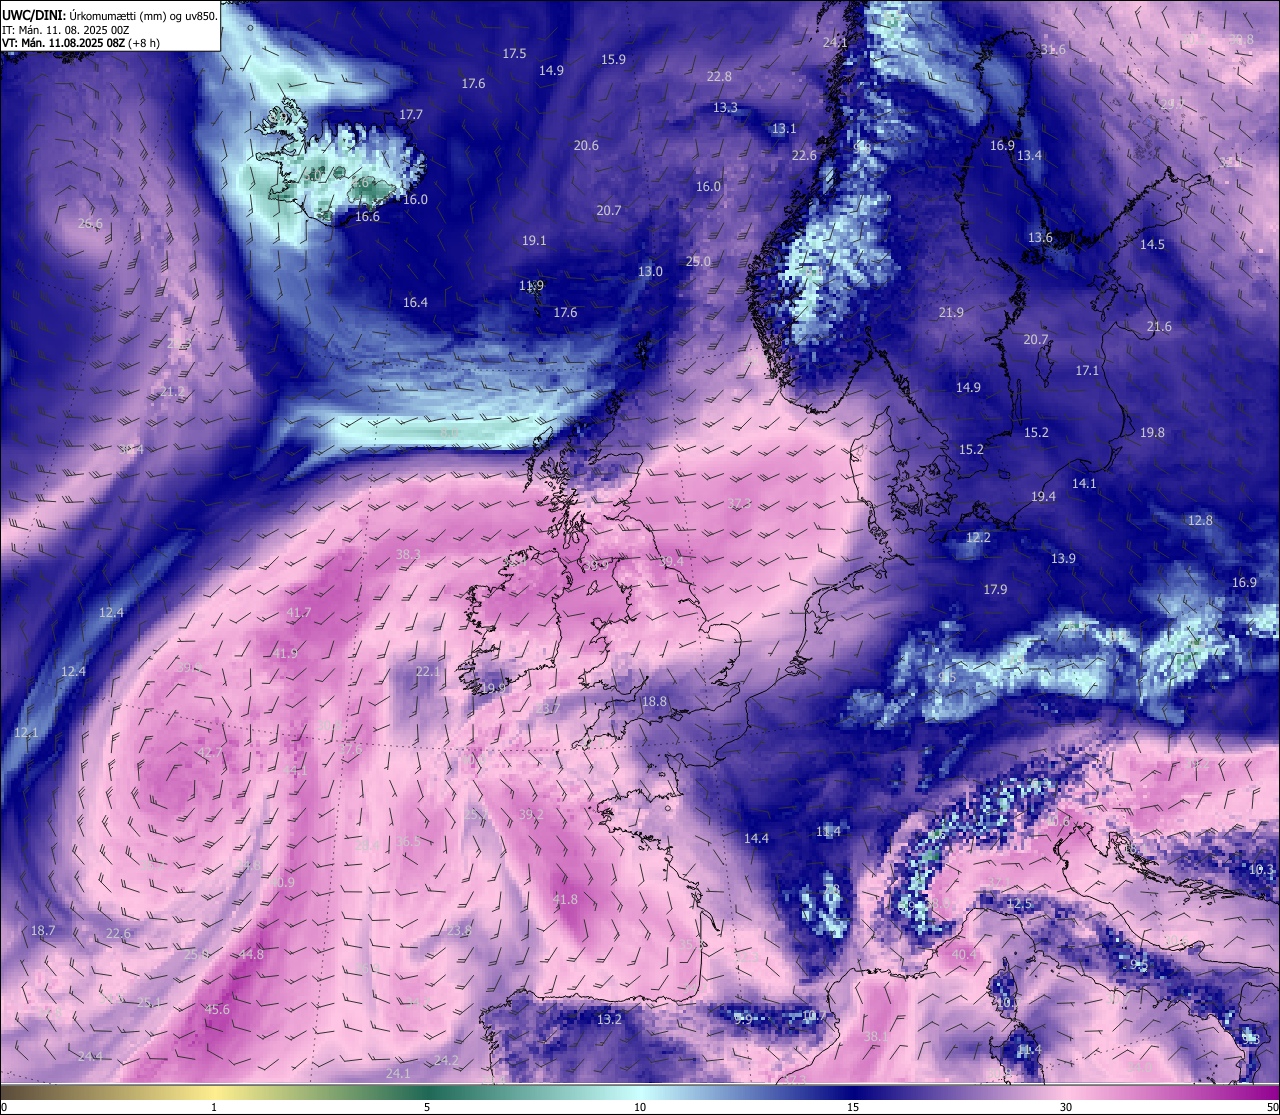Screen dimensions: 1280x1115
Task: Click the map value '17.1'
Action: coord(1087,371)
